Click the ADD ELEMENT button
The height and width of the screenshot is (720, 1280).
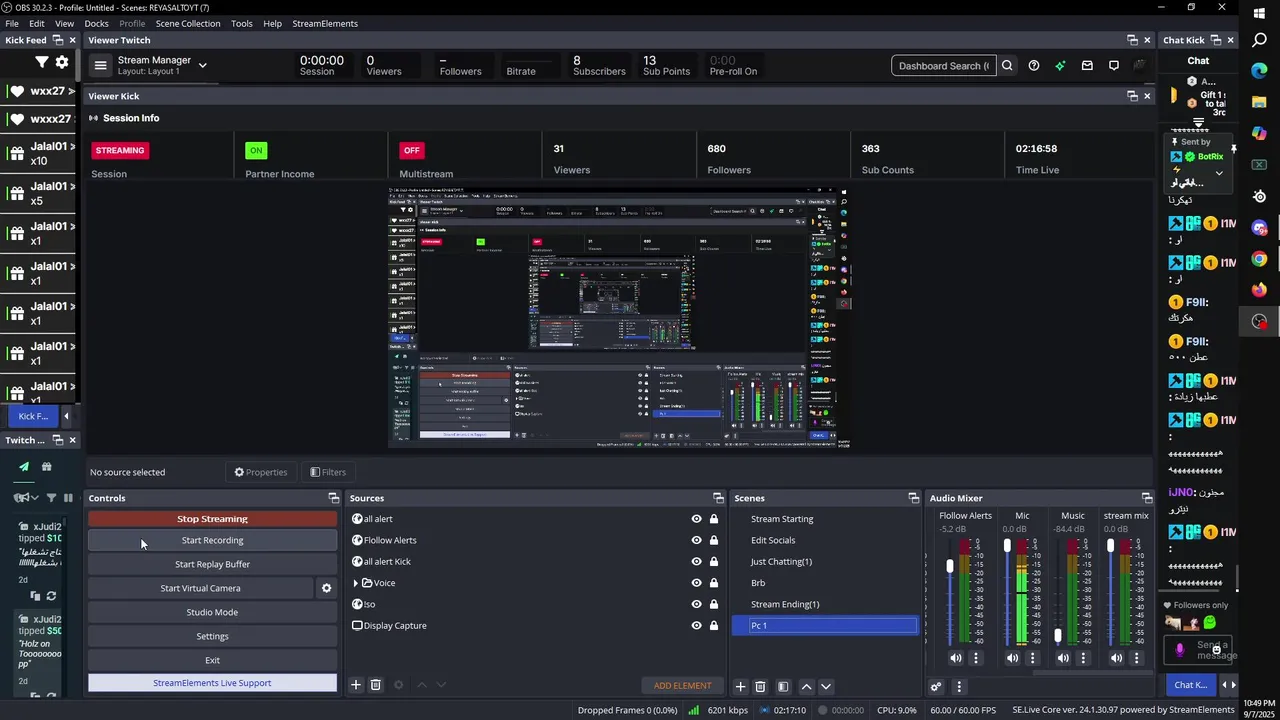click(683, 685)
